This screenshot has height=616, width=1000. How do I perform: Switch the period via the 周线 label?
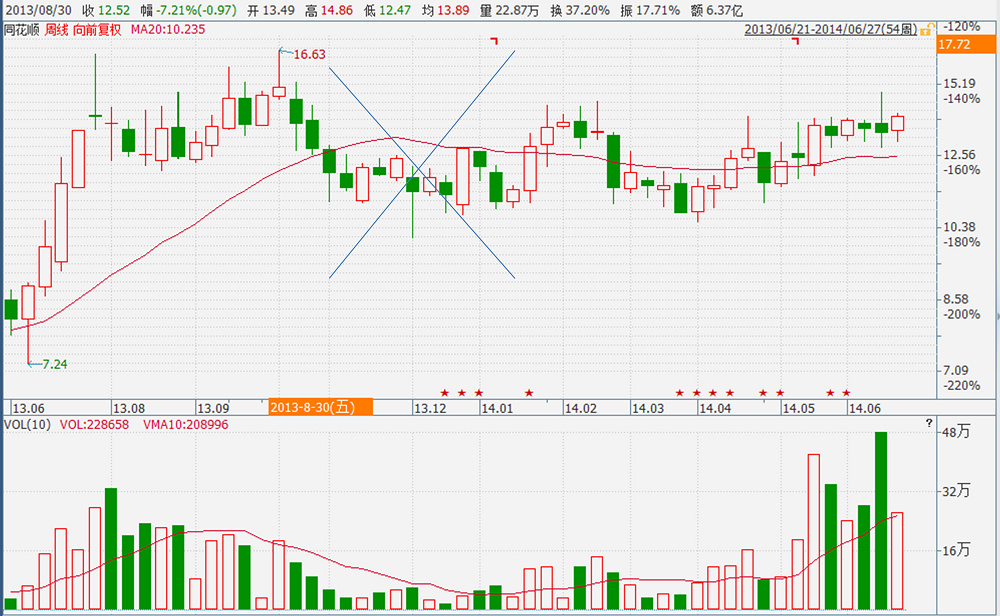tap(56, 30)
